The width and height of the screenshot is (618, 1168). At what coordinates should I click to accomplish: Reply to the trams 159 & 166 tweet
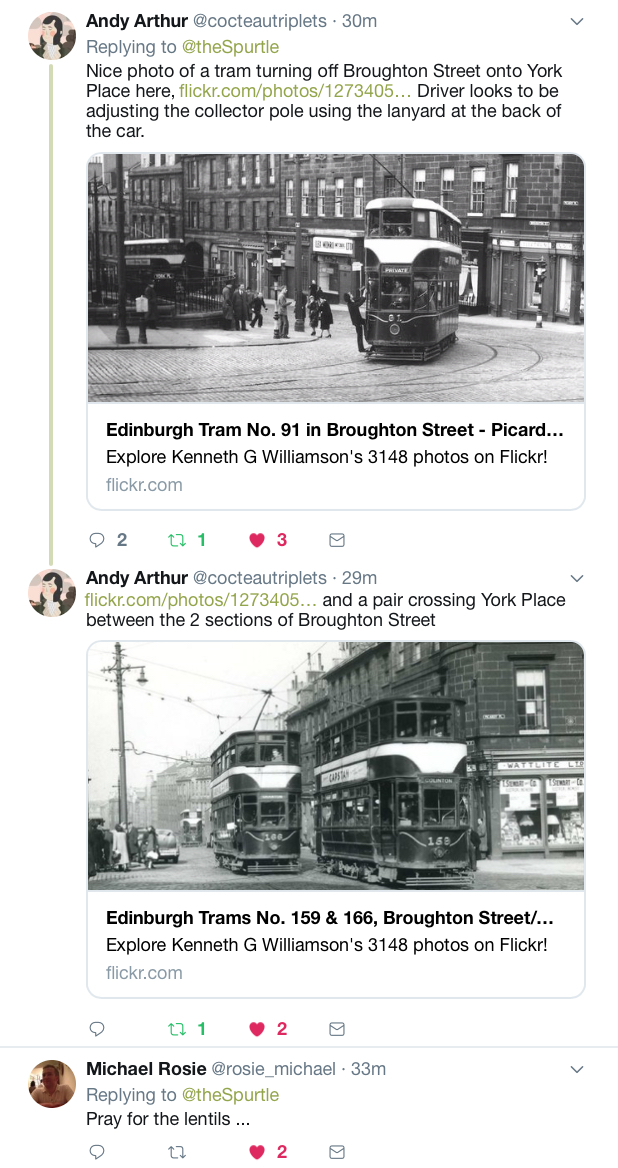point(98,1029)
